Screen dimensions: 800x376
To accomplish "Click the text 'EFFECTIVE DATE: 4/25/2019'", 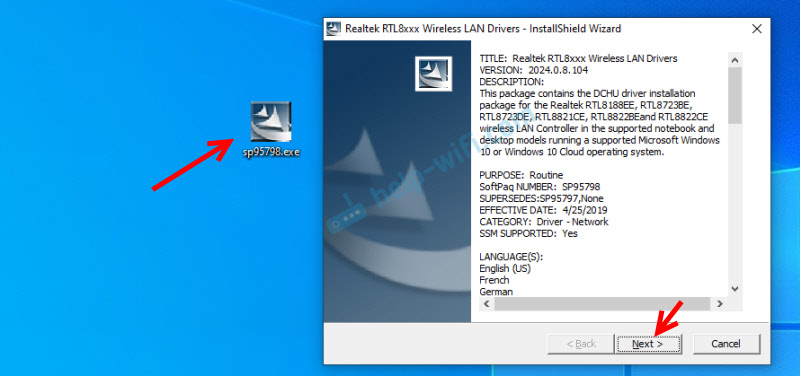I will [543, 210].
